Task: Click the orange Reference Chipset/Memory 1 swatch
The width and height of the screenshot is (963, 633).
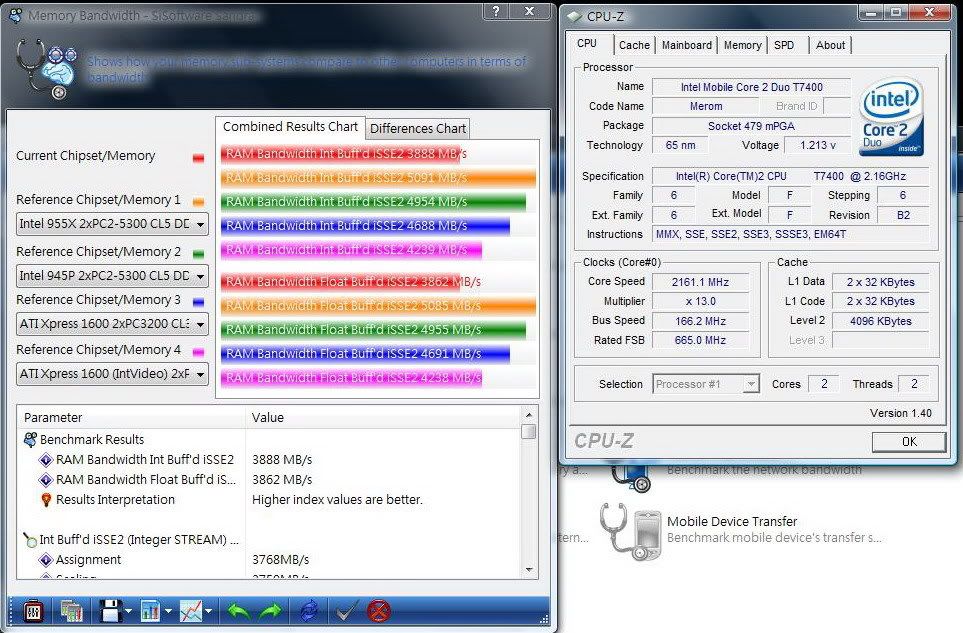Action: coord(198,201)
